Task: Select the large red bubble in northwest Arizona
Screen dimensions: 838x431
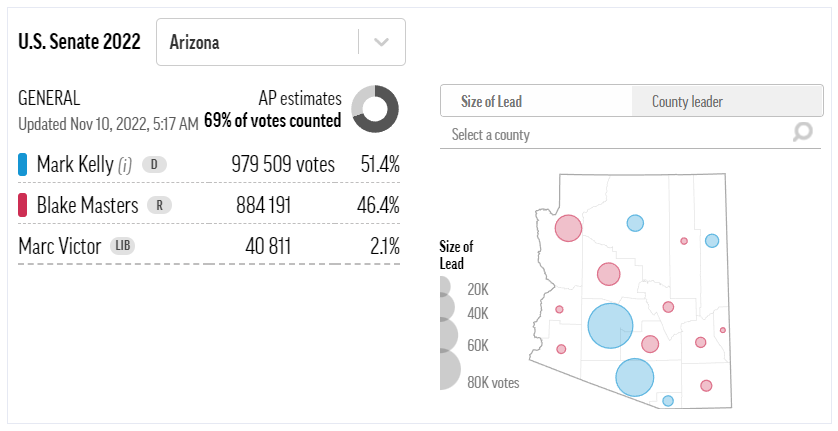Action: tap(568, 229)
